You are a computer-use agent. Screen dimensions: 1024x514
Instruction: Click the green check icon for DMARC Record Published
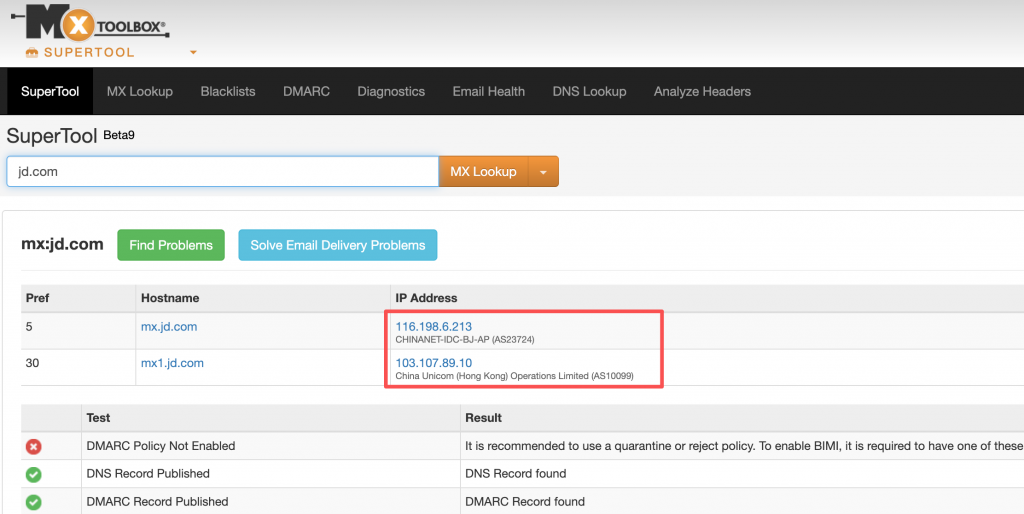click(33, 502)
